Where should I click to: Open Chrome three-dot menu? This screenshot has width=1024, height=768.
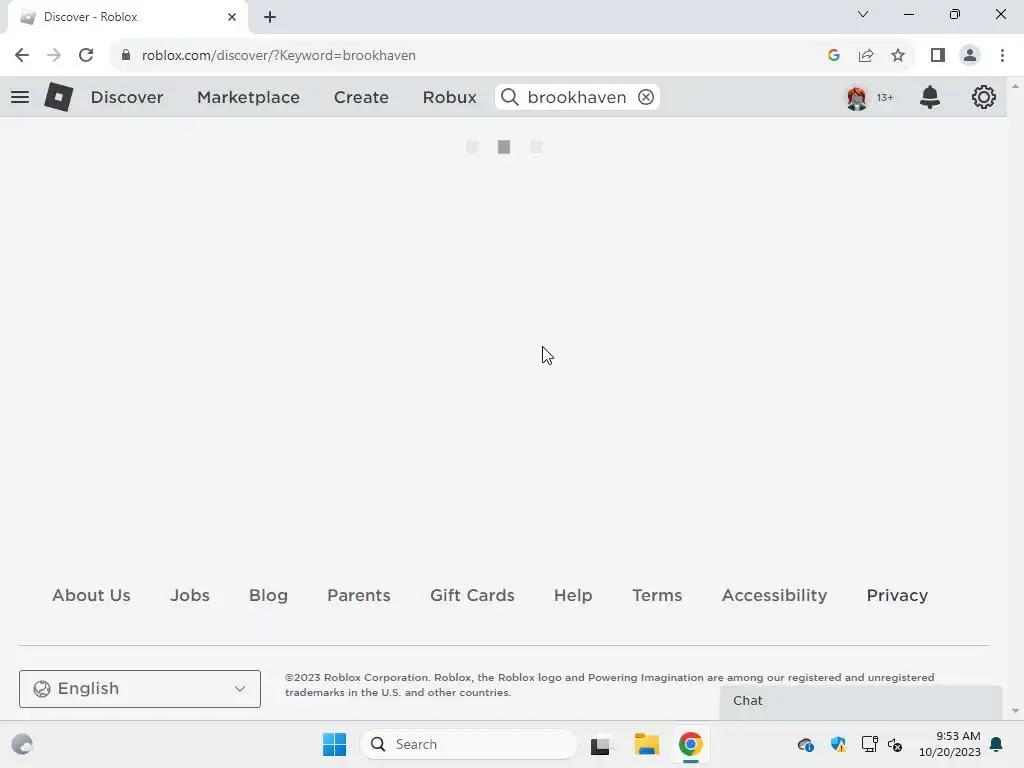[x=1002, y=56]
